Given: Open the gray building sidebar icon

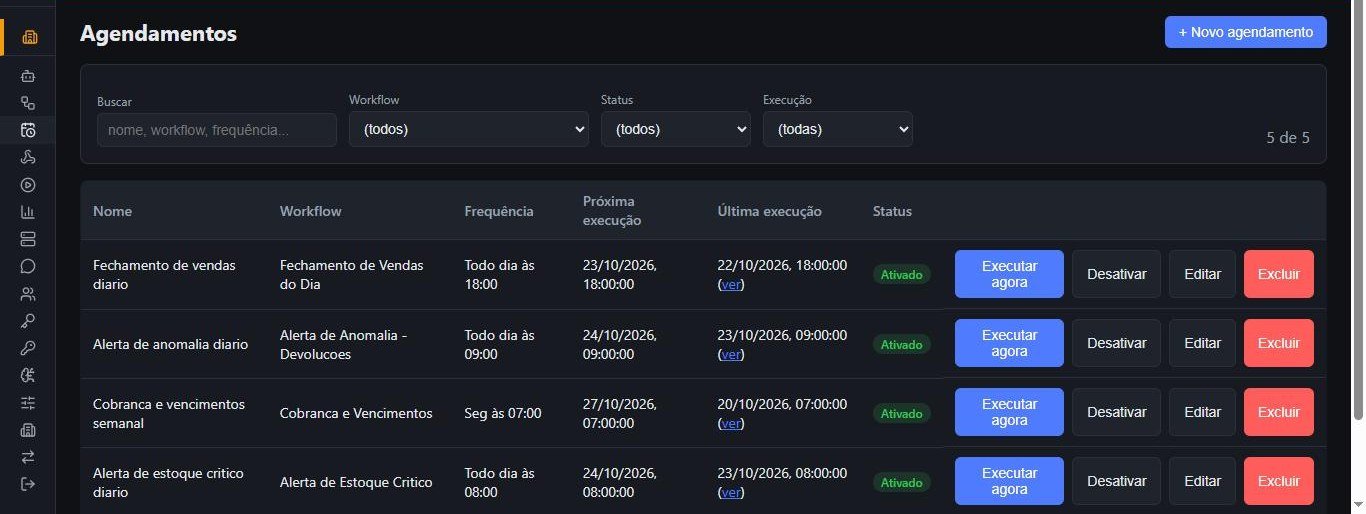Looking at the screenshot, I should pyautogui.click(x=28, y=430).
